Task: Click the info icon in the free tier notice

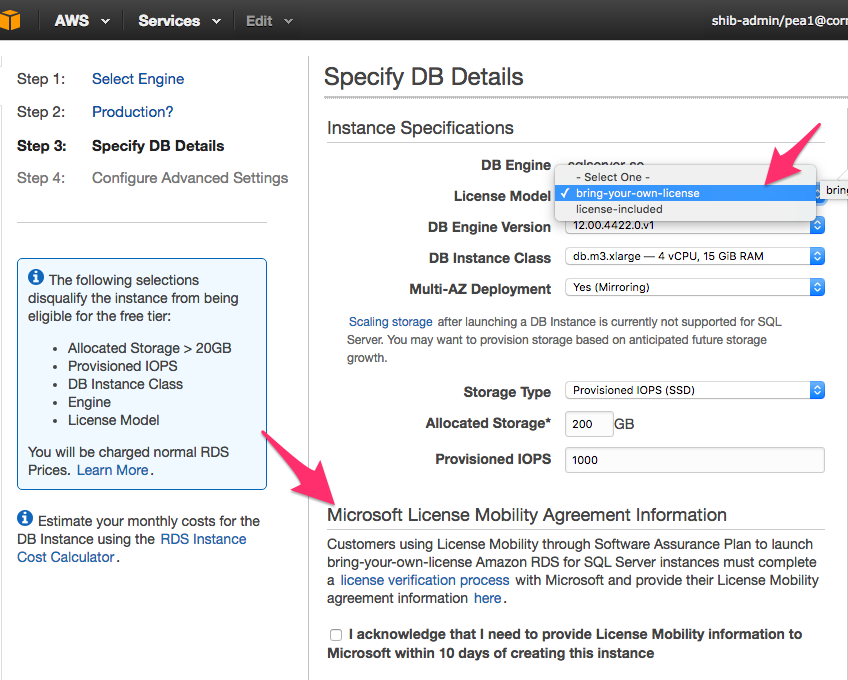Action: coord(36,277)
